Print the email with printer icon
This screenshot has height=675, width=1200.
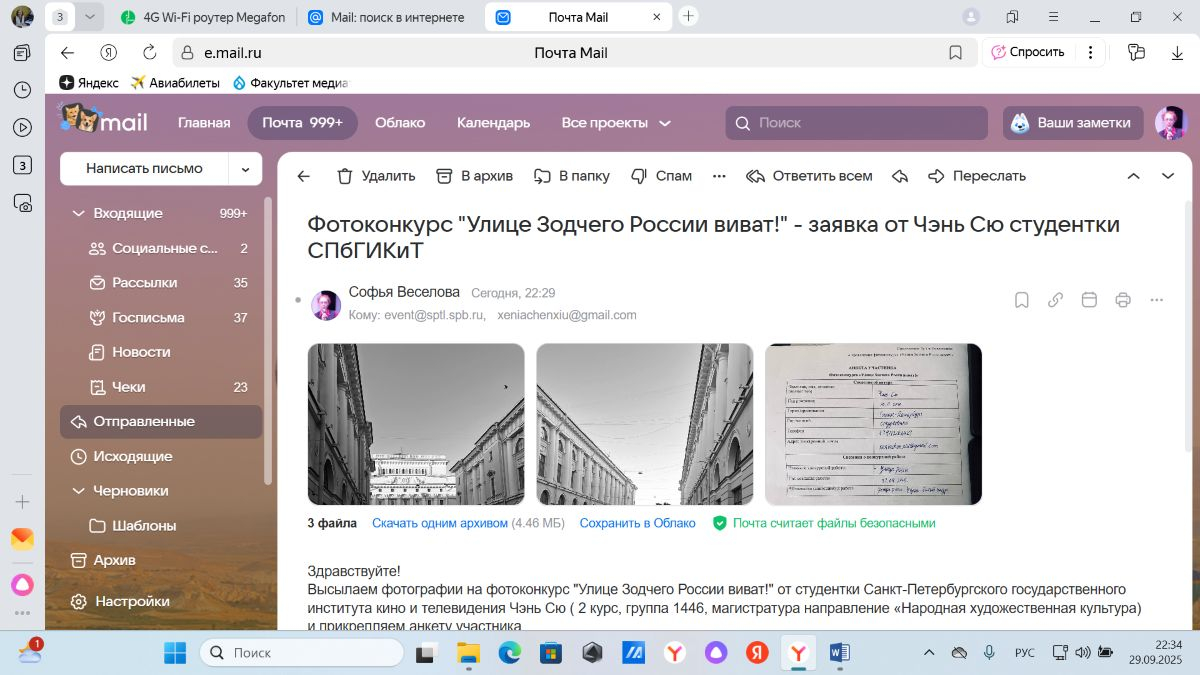click(x=1123, y=300)
